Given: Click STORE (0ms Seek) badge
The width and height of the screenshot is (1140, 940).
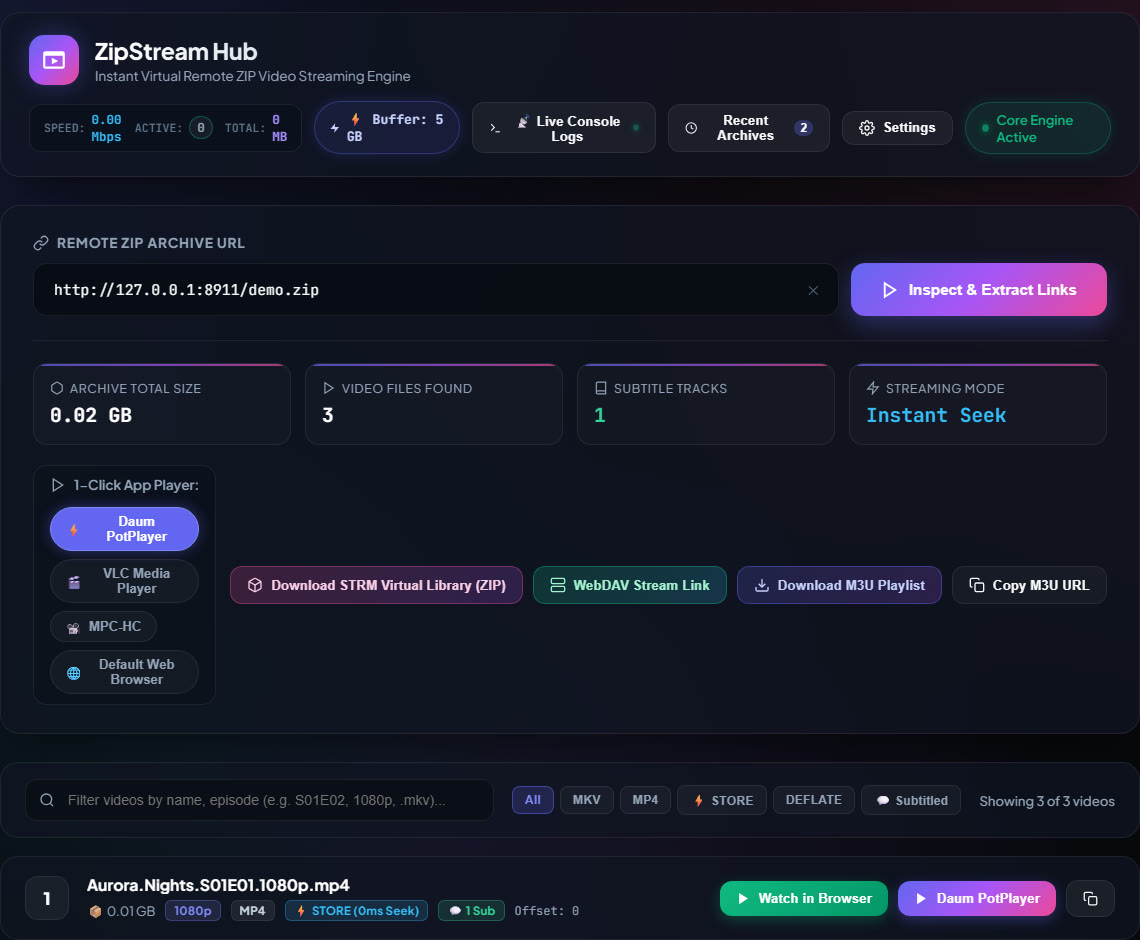Looking at the screenshot, I should [356, 911].
